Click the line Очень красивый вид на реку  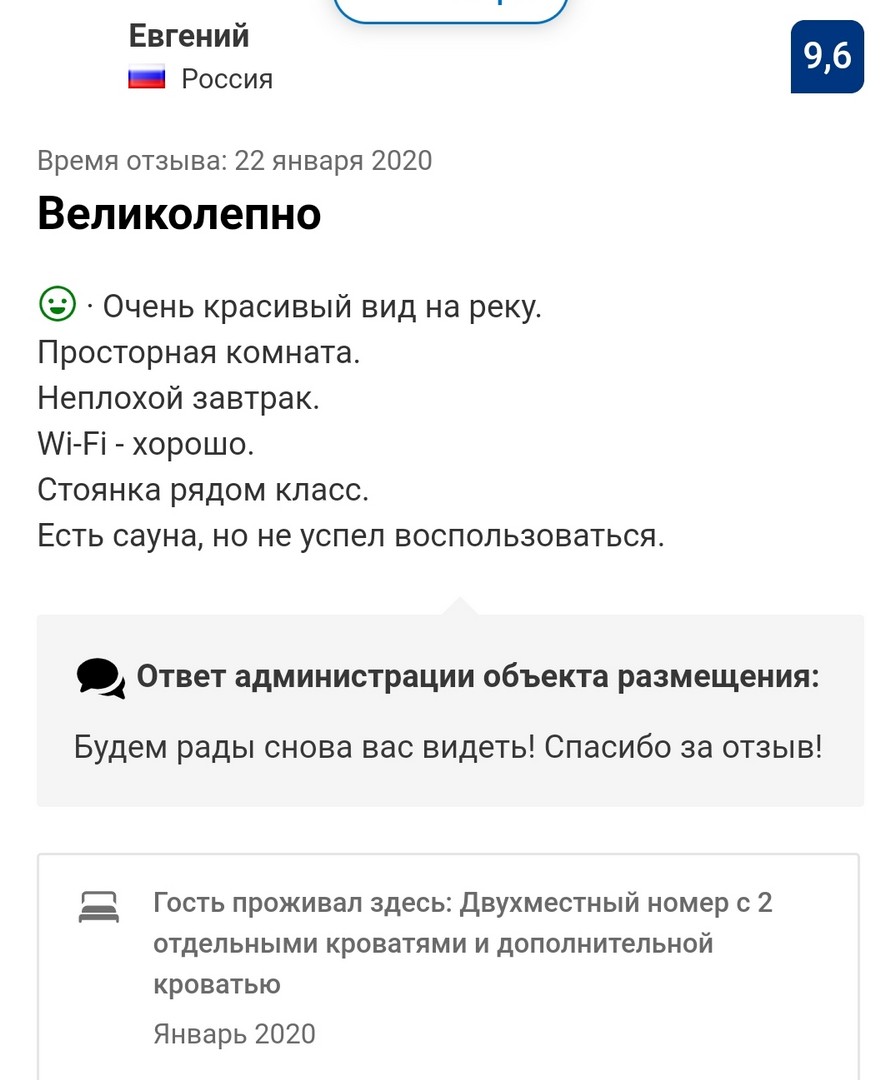[x=322, y=307]
